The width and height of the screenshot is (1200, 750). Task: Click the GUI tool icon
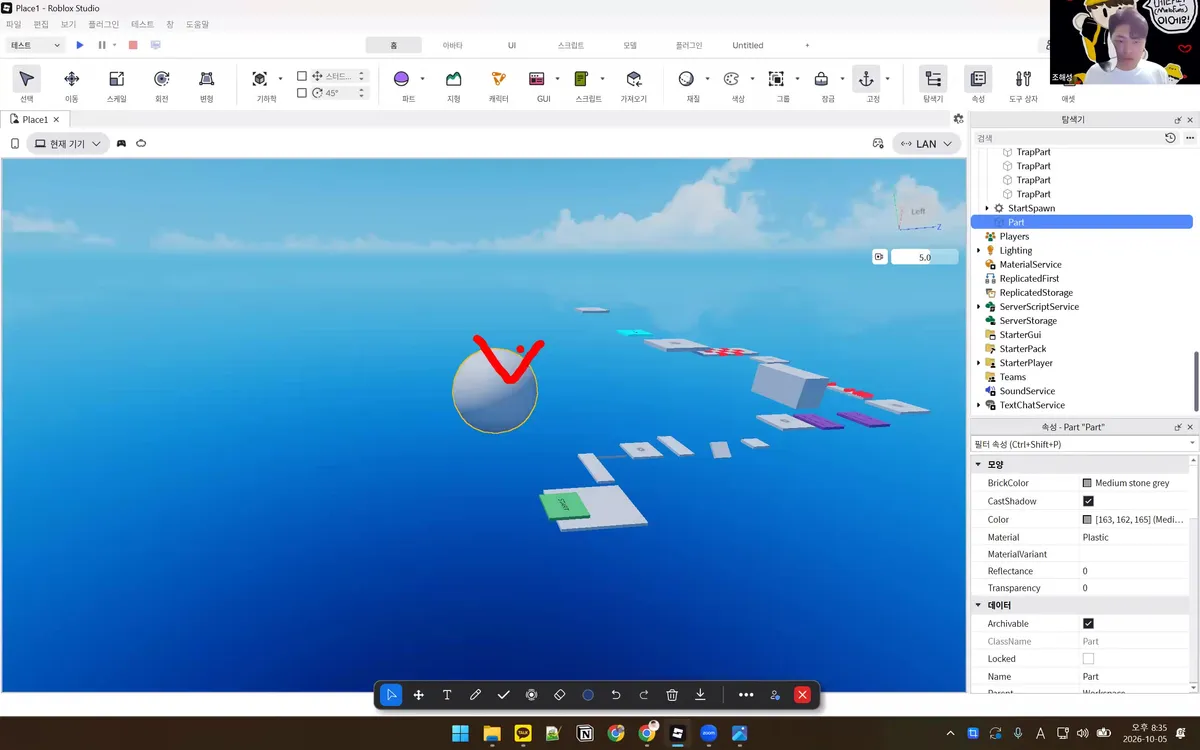coord(537,79)
